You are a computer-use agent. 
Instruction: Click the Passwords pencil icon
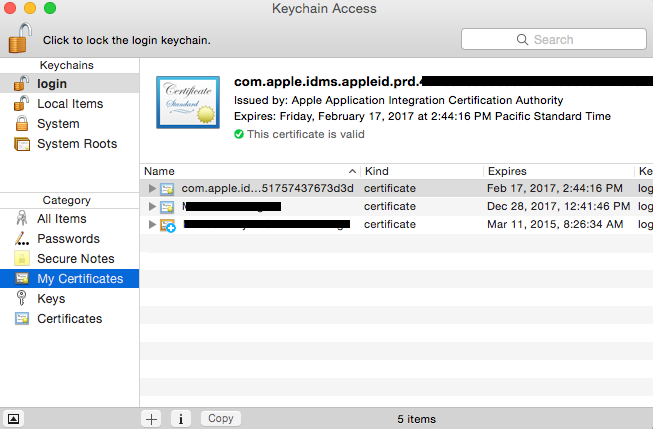coord(22,238)
